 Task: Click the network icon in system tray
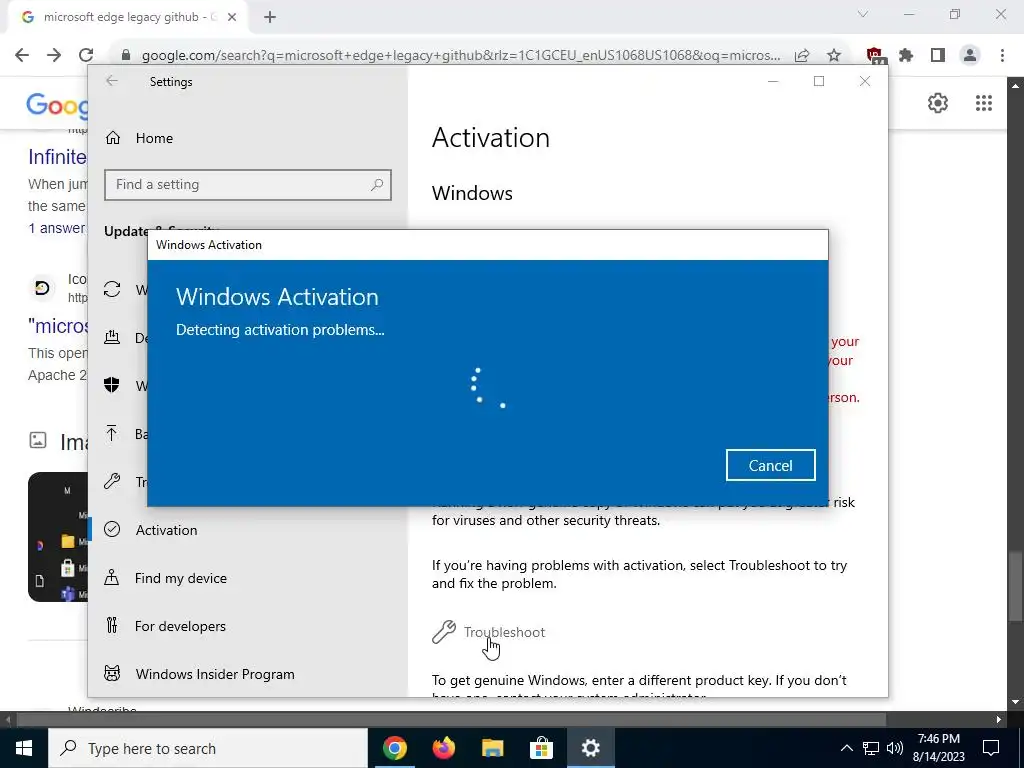[871, 748]
